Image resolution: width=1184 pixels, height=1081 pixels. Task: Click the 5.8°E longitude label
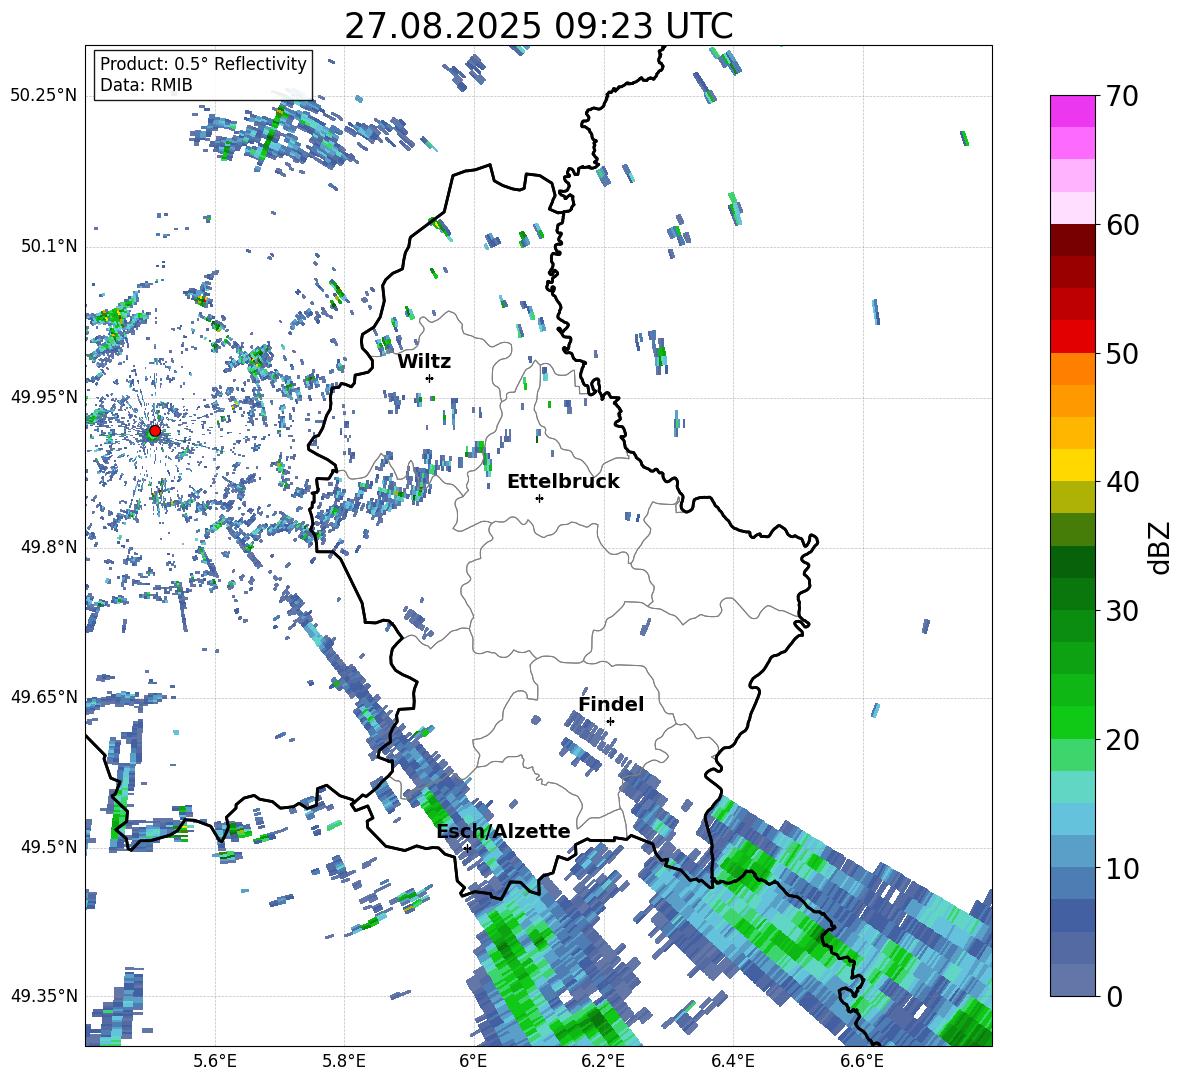pyautogui.click(x=344, y=1062)
